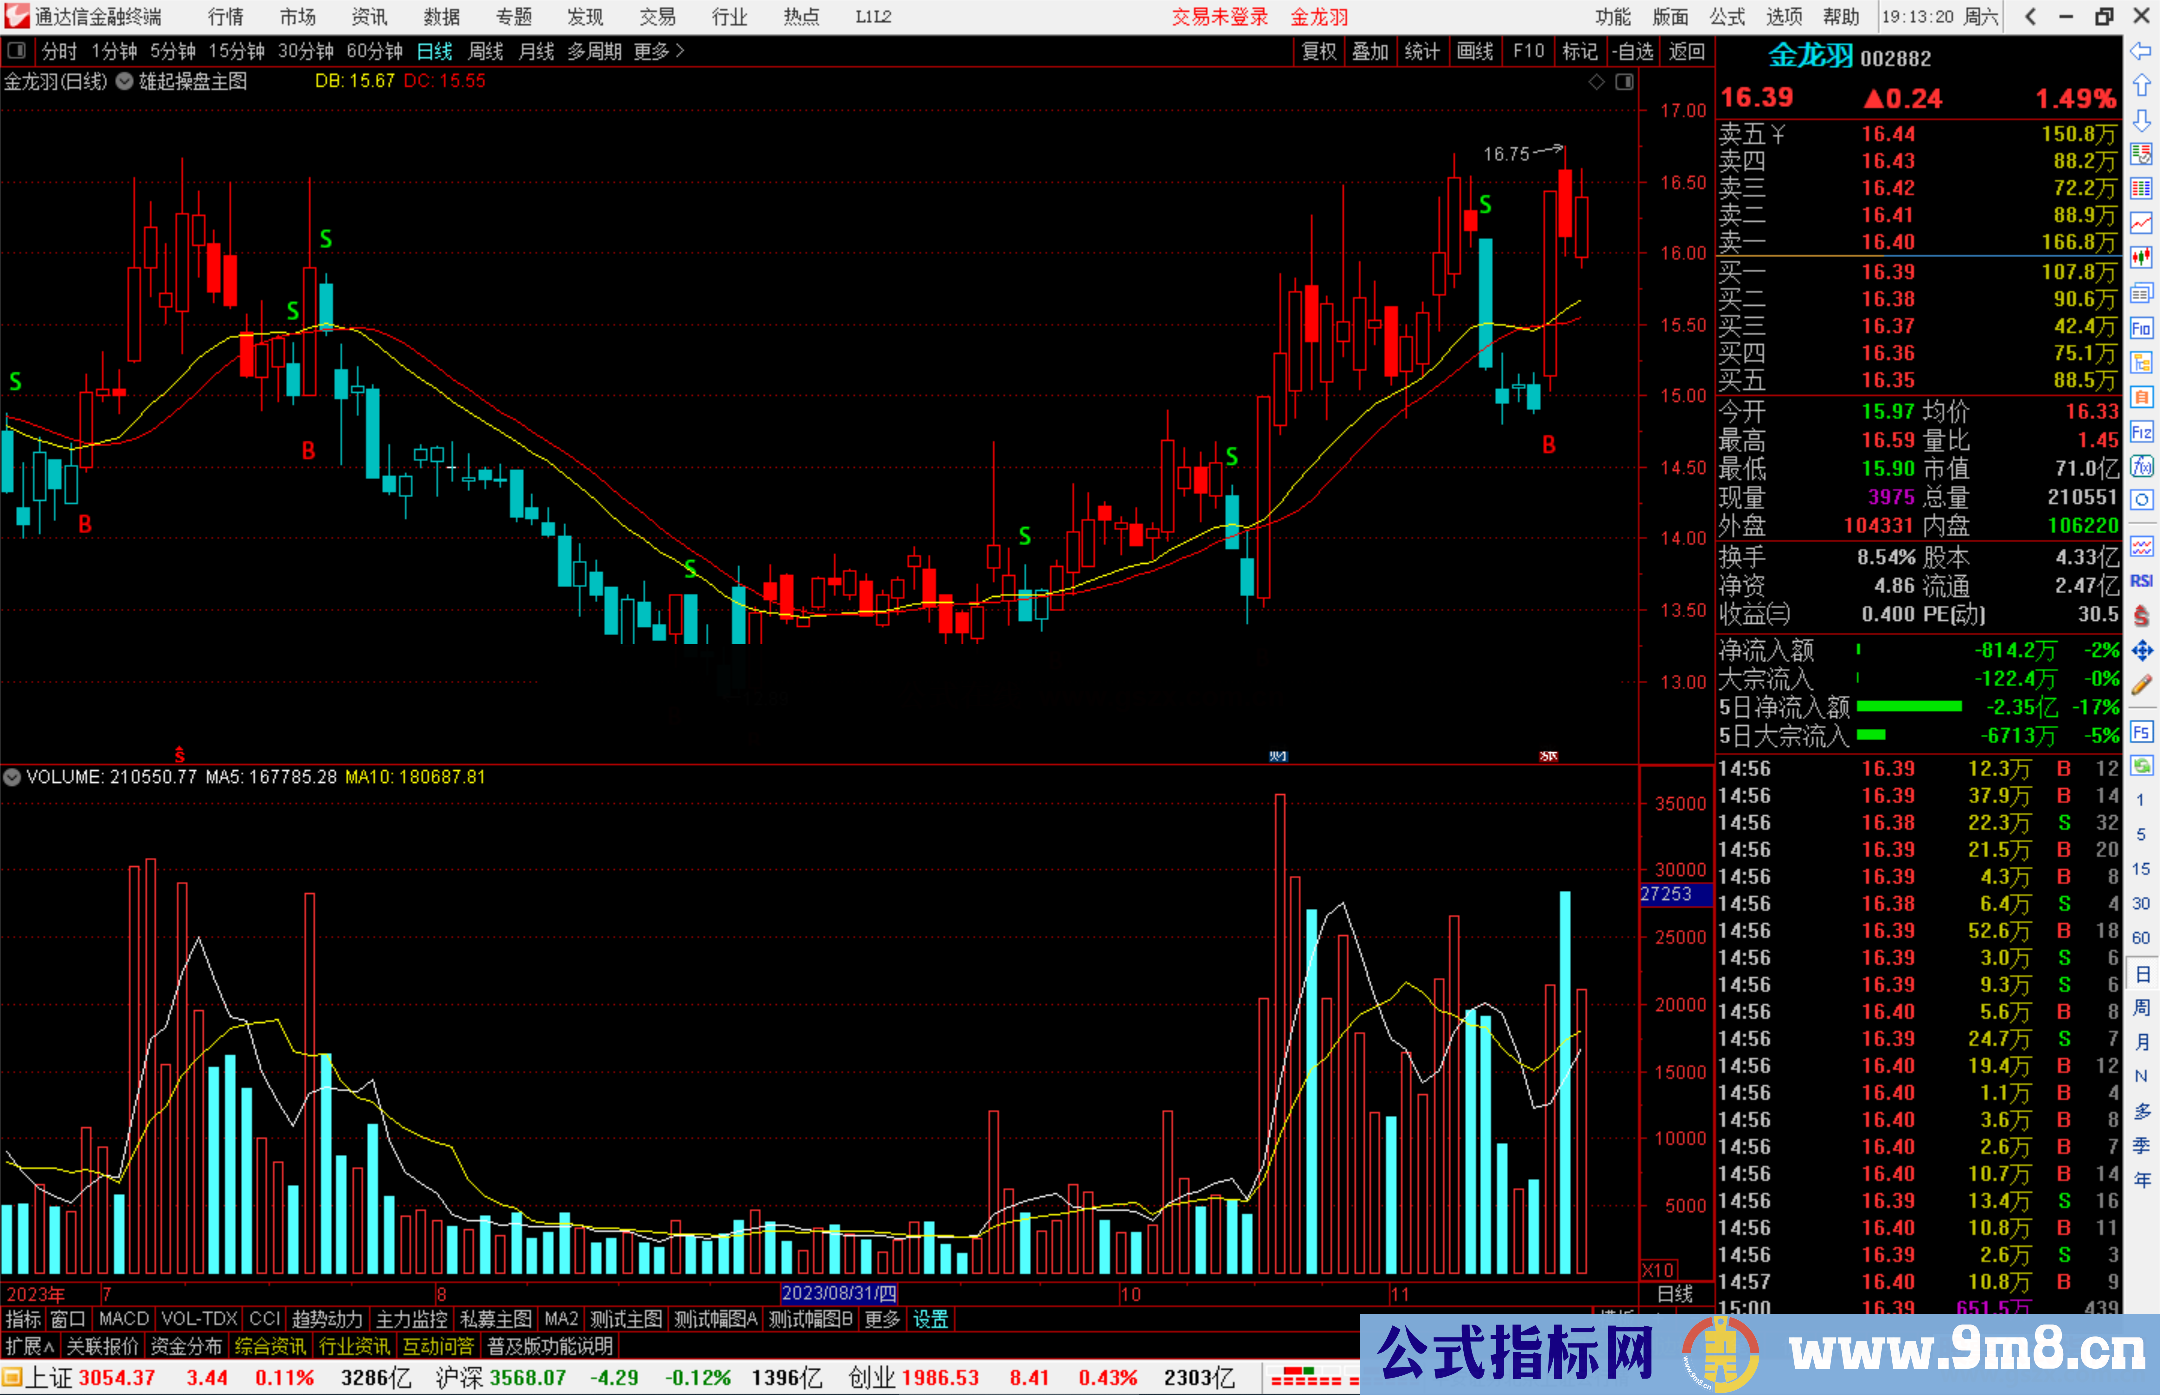Switch to the 综合资讯 tab

(x=270, y=1346)
